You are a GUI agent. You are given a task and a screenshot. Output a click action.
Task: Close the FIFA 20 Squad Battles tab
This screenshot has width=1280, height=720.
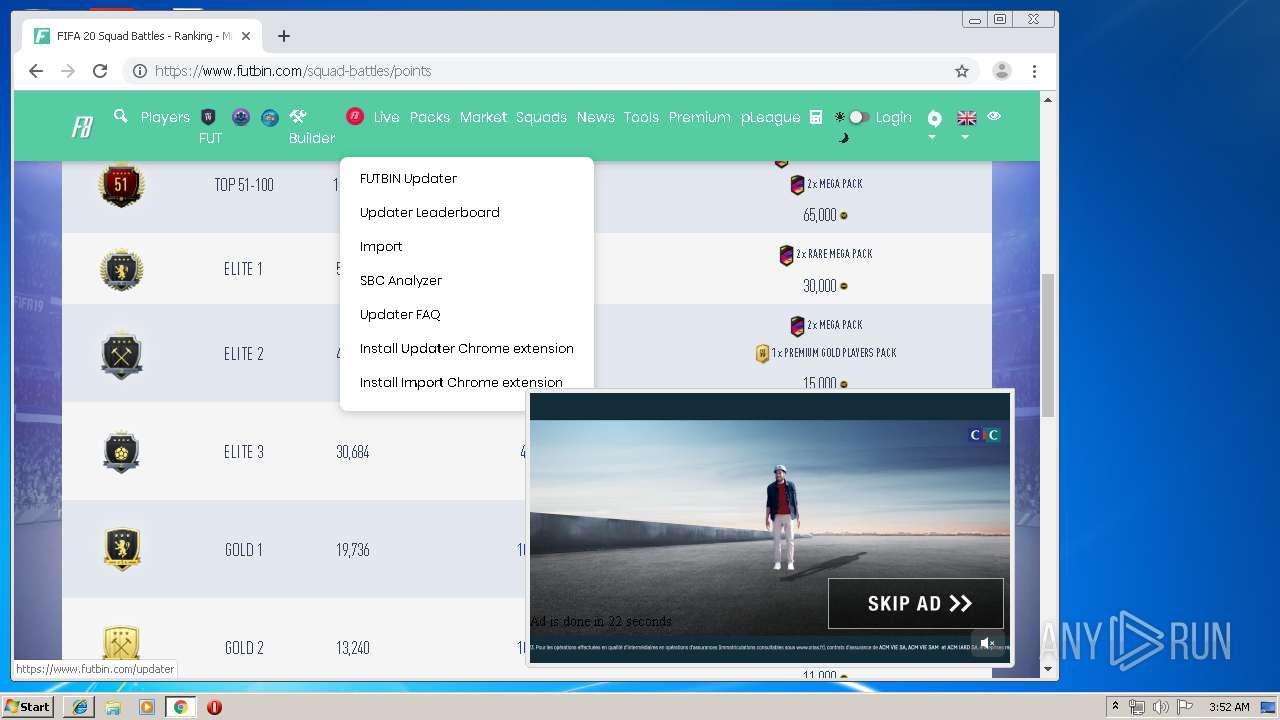tap(246, 36)
